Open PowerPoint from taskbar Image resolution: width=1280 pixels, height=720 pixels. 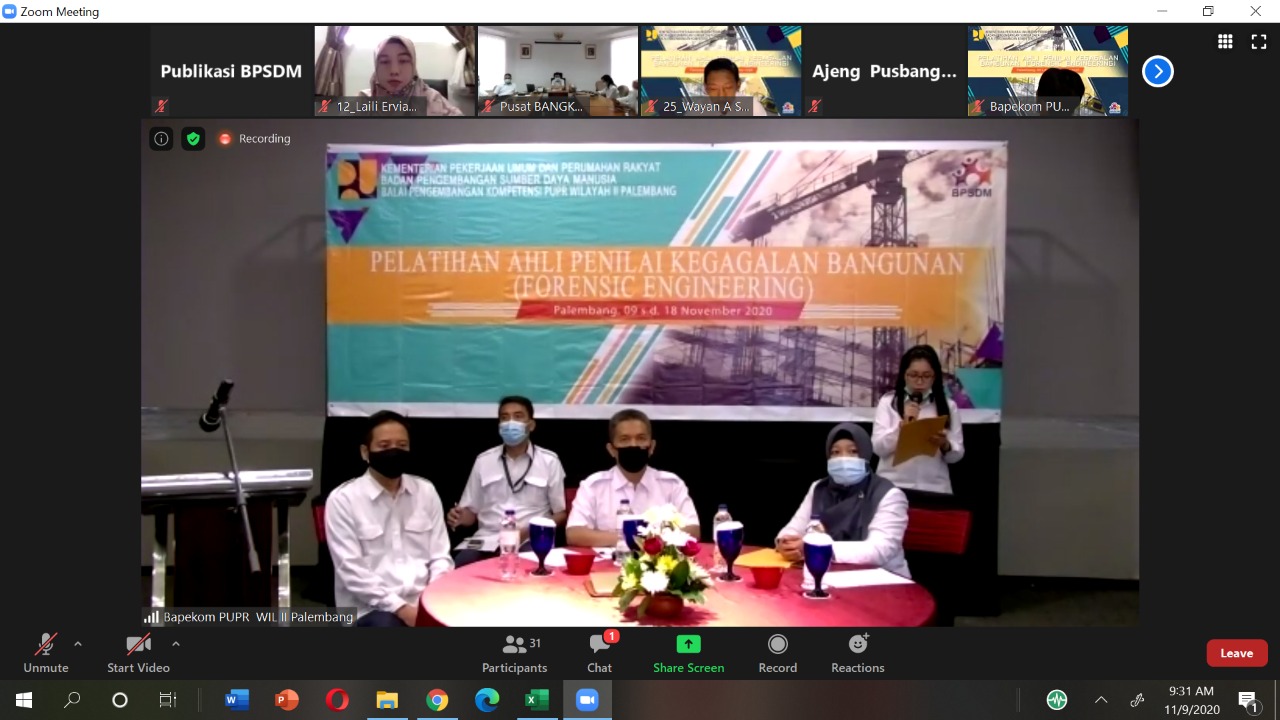(287, 700)
